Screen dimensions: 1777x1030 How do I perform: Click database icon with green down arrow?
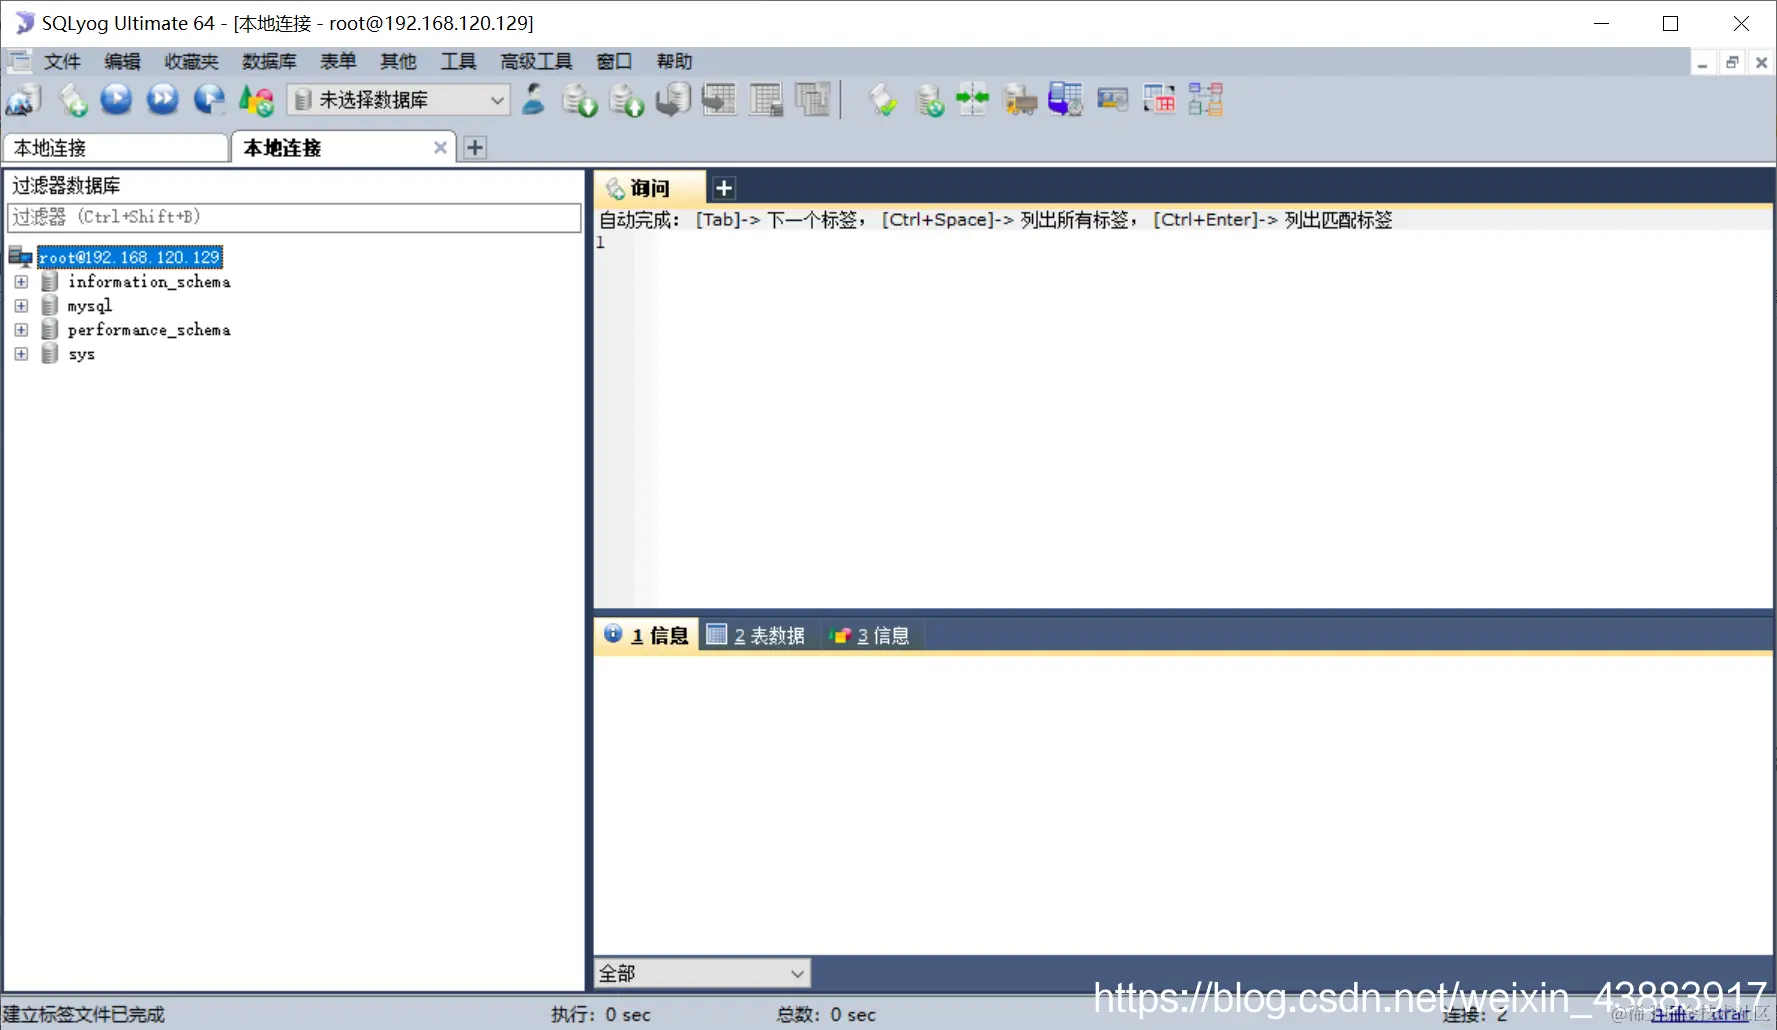click(x=579, y=100)
